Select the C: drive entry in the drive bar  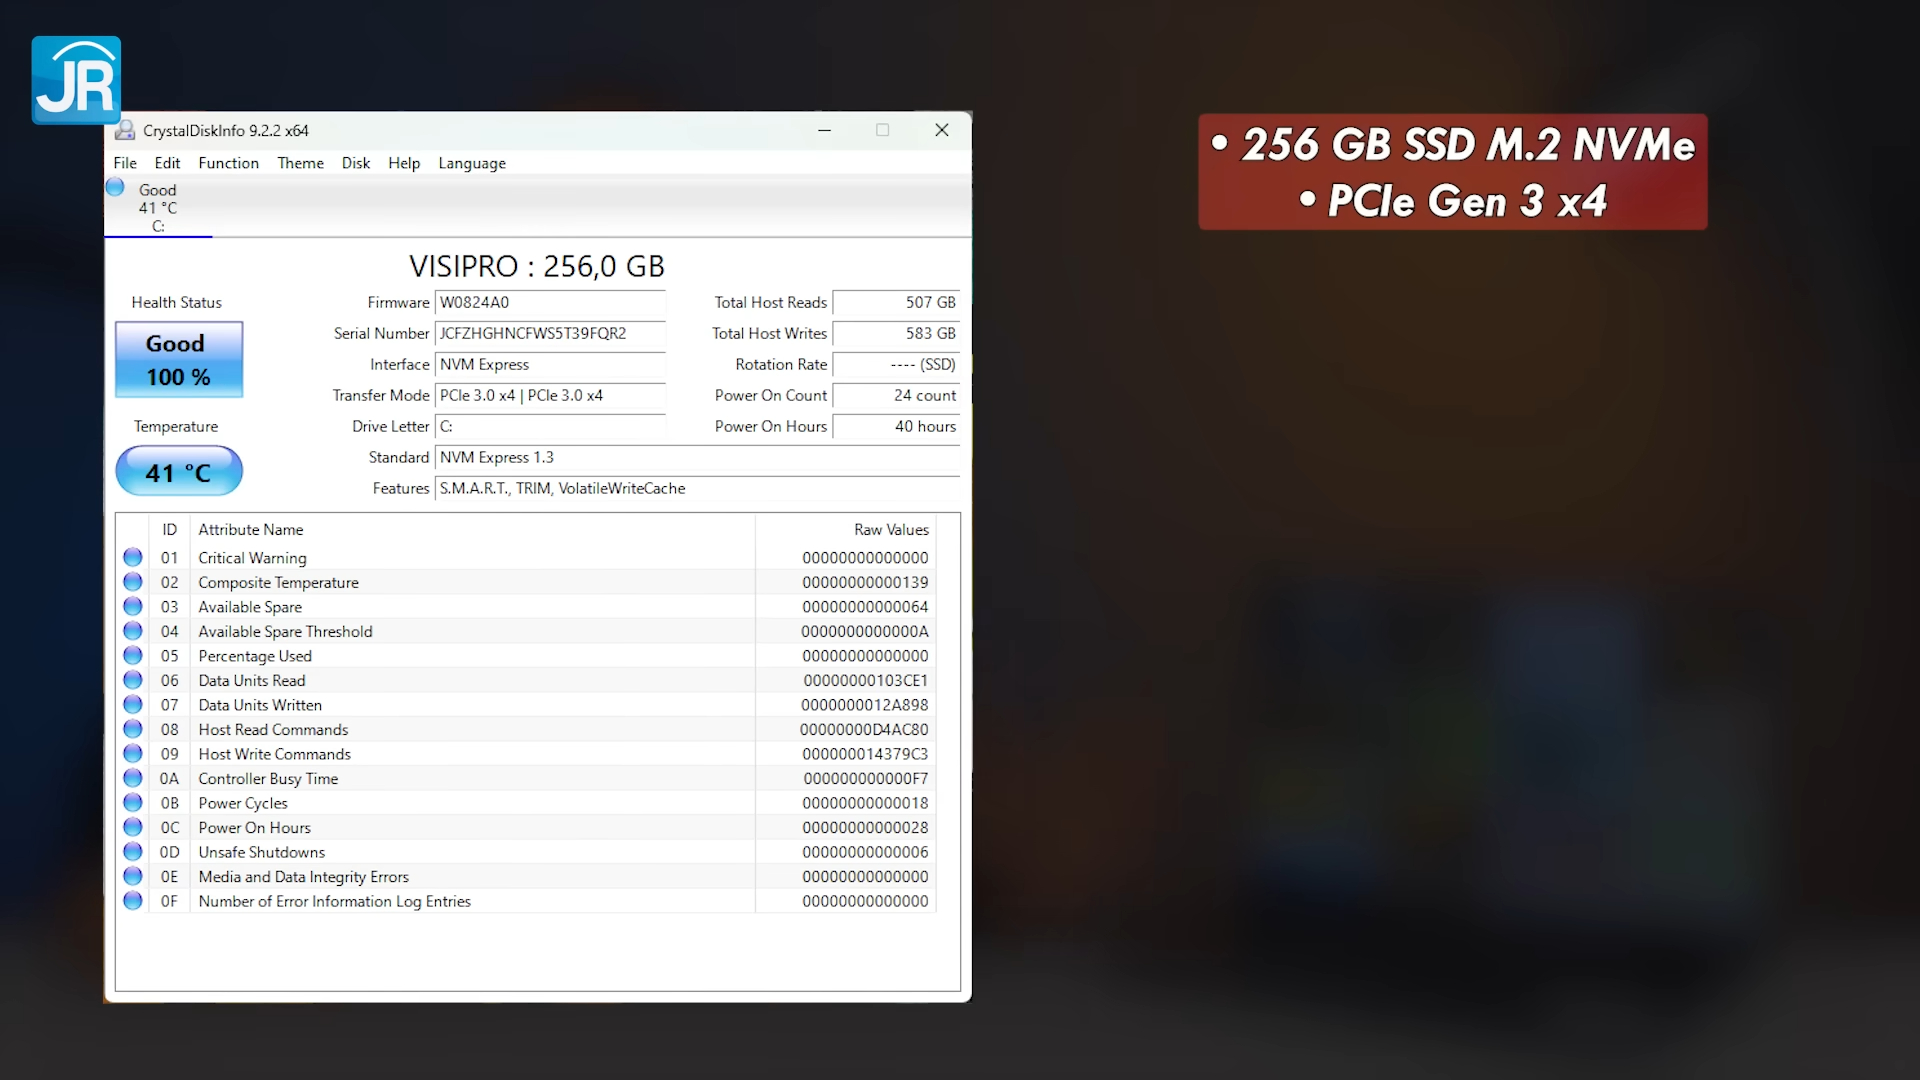tap(157, 207)
